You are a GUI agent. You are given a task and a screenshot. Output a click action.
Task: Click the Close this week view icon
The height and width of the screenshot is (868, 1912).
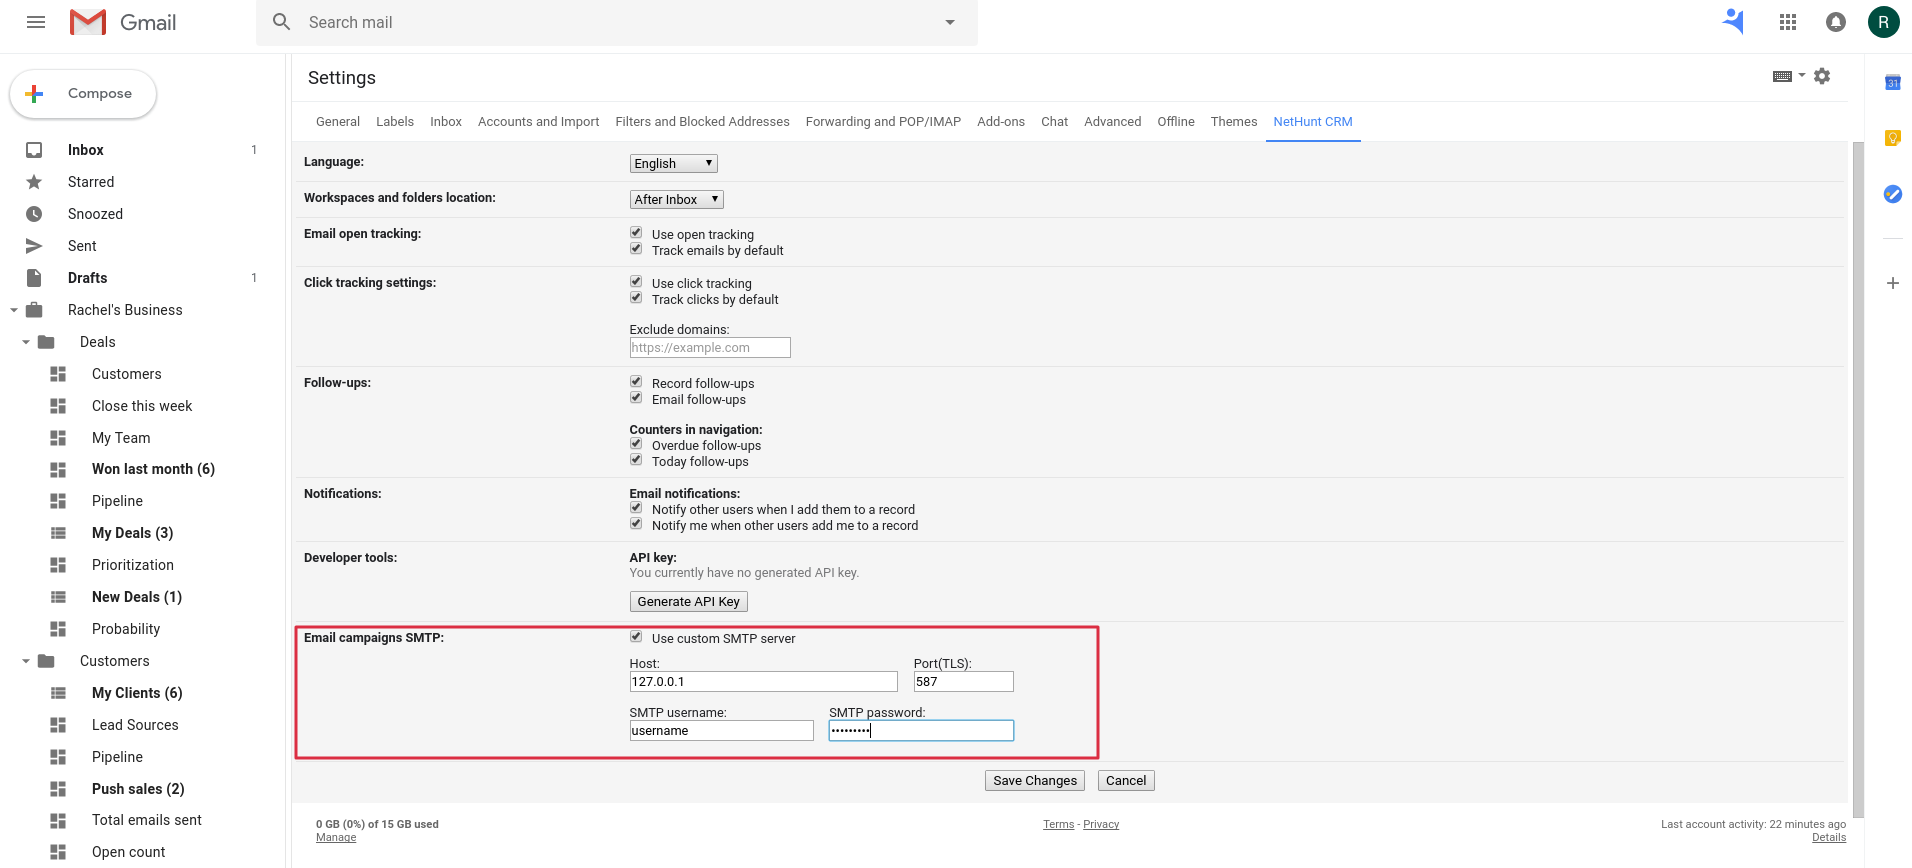(x=58, y=406)
